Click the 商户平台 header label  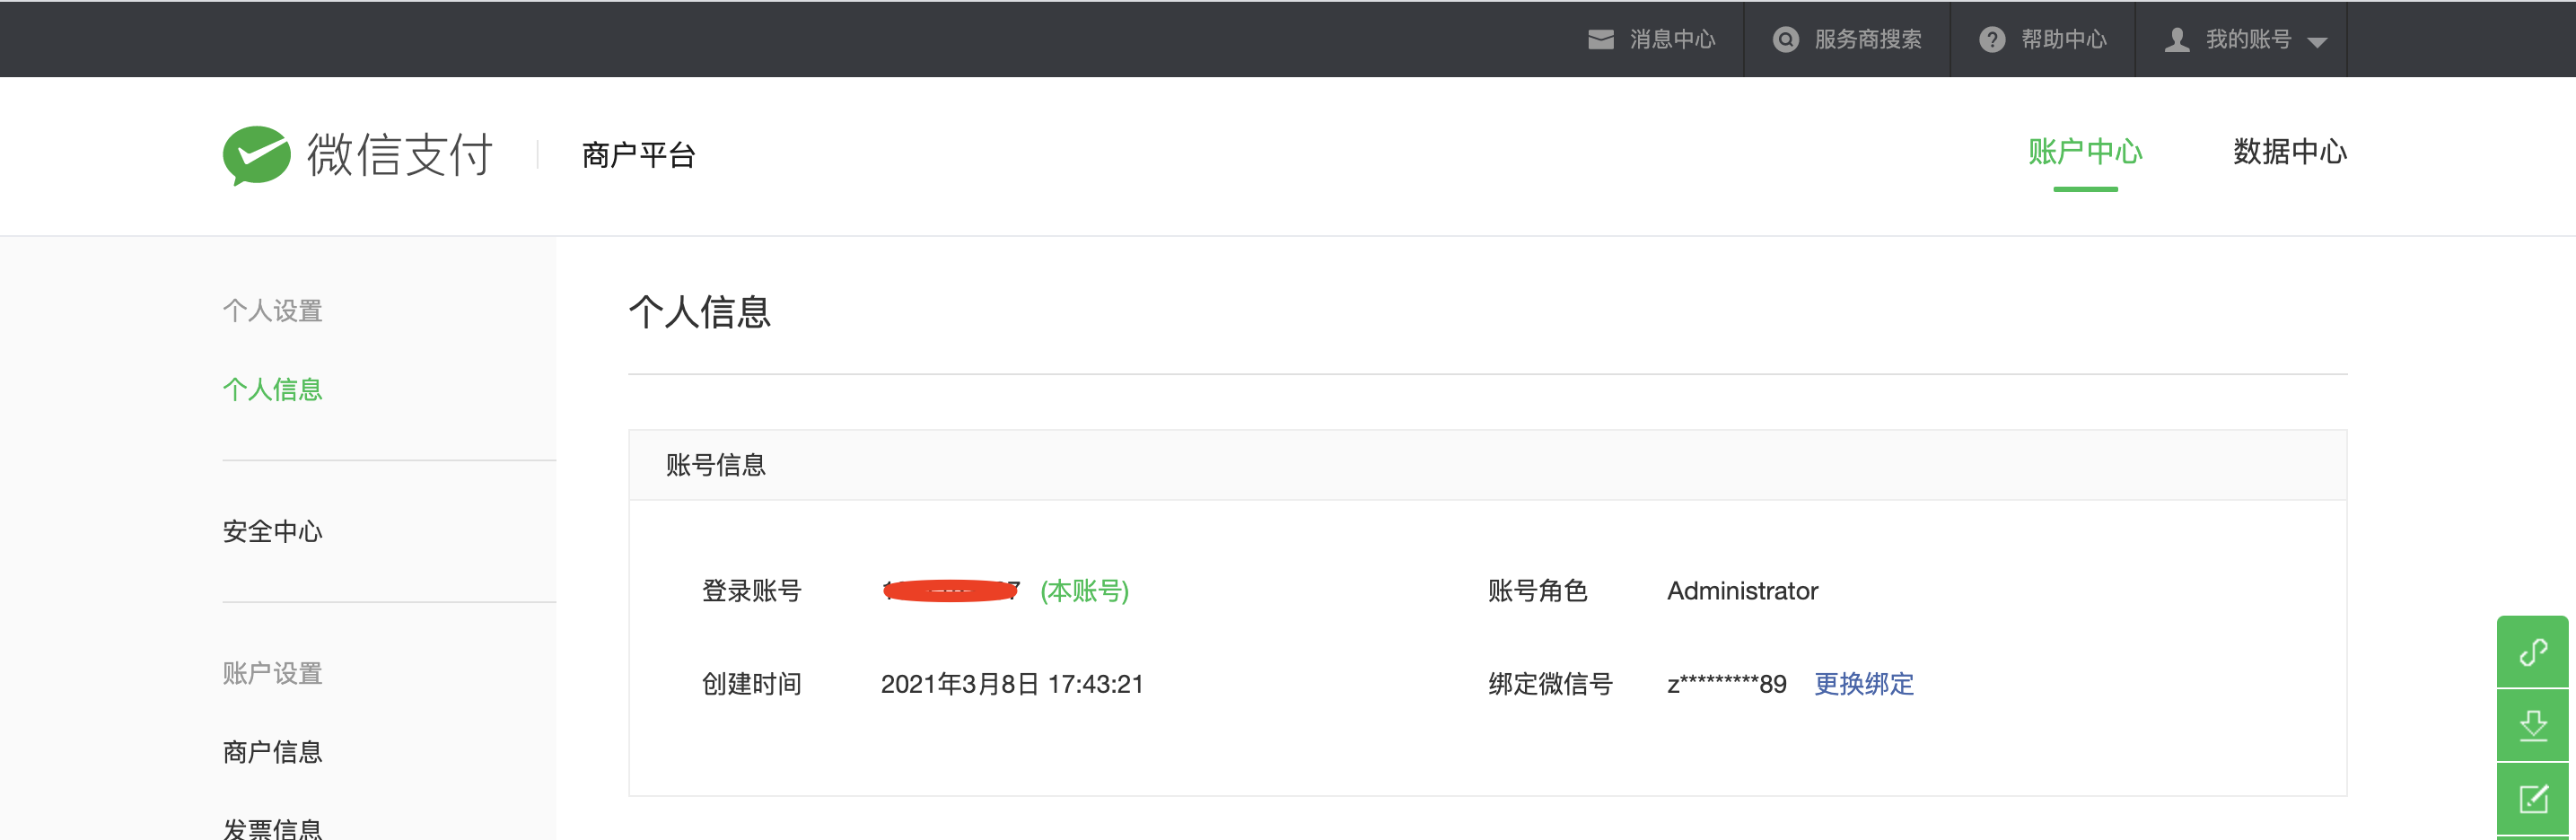click(x=639, y=156)
